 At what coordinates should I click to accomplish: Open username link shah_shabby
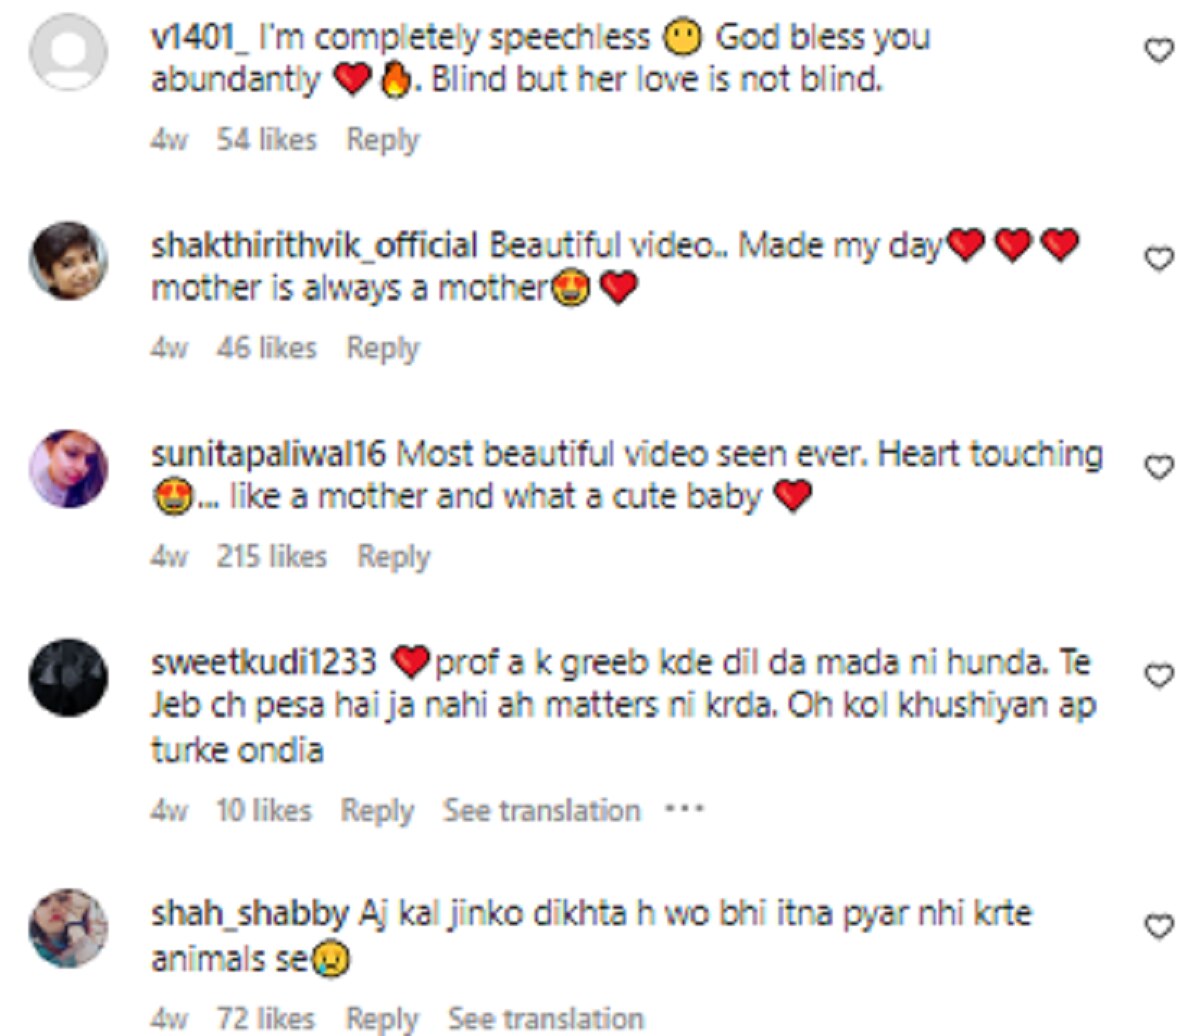249,913
